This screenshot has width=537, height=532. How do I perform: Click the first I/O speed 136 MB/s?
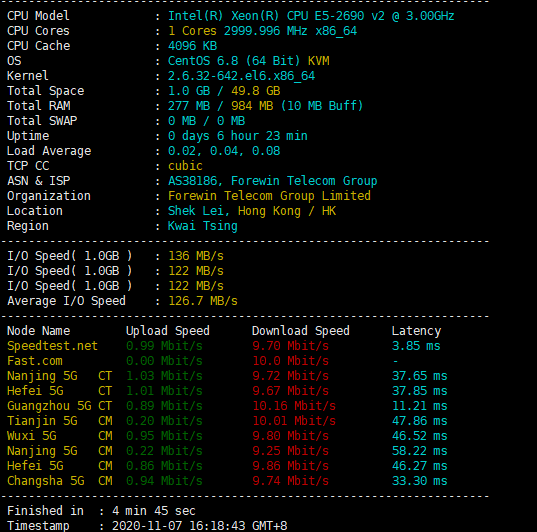click(x=196, y=256)
